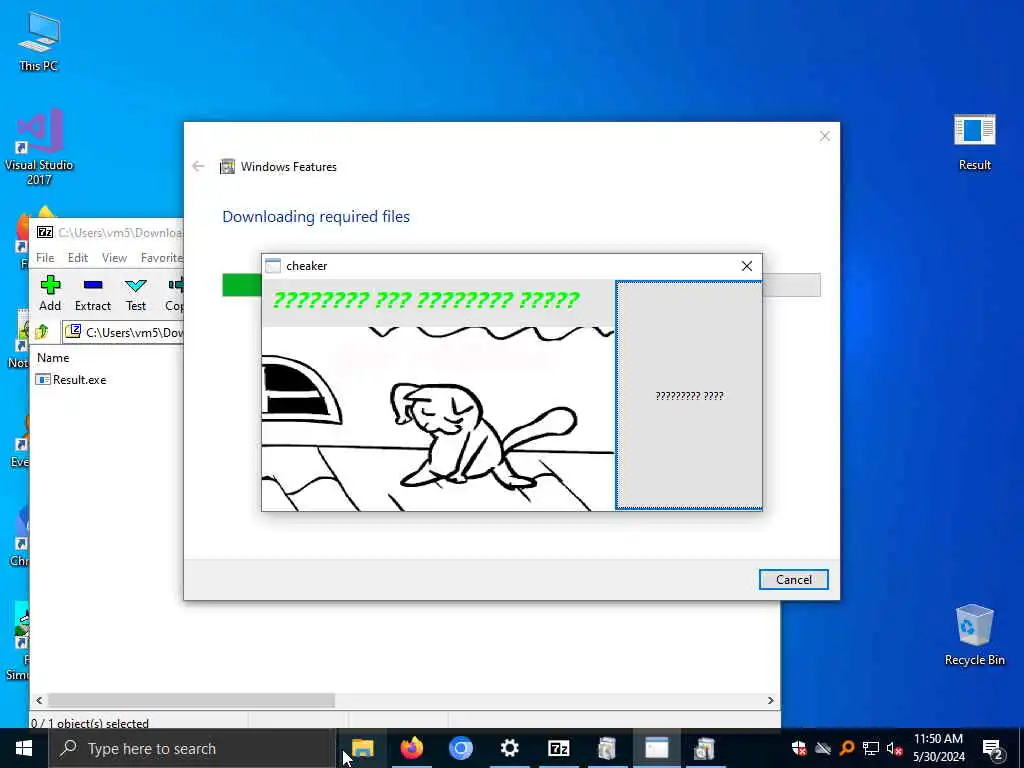Click the Name column header in 7-Zip
This screenshot has width=1024, height=768.
coord(53,358)
